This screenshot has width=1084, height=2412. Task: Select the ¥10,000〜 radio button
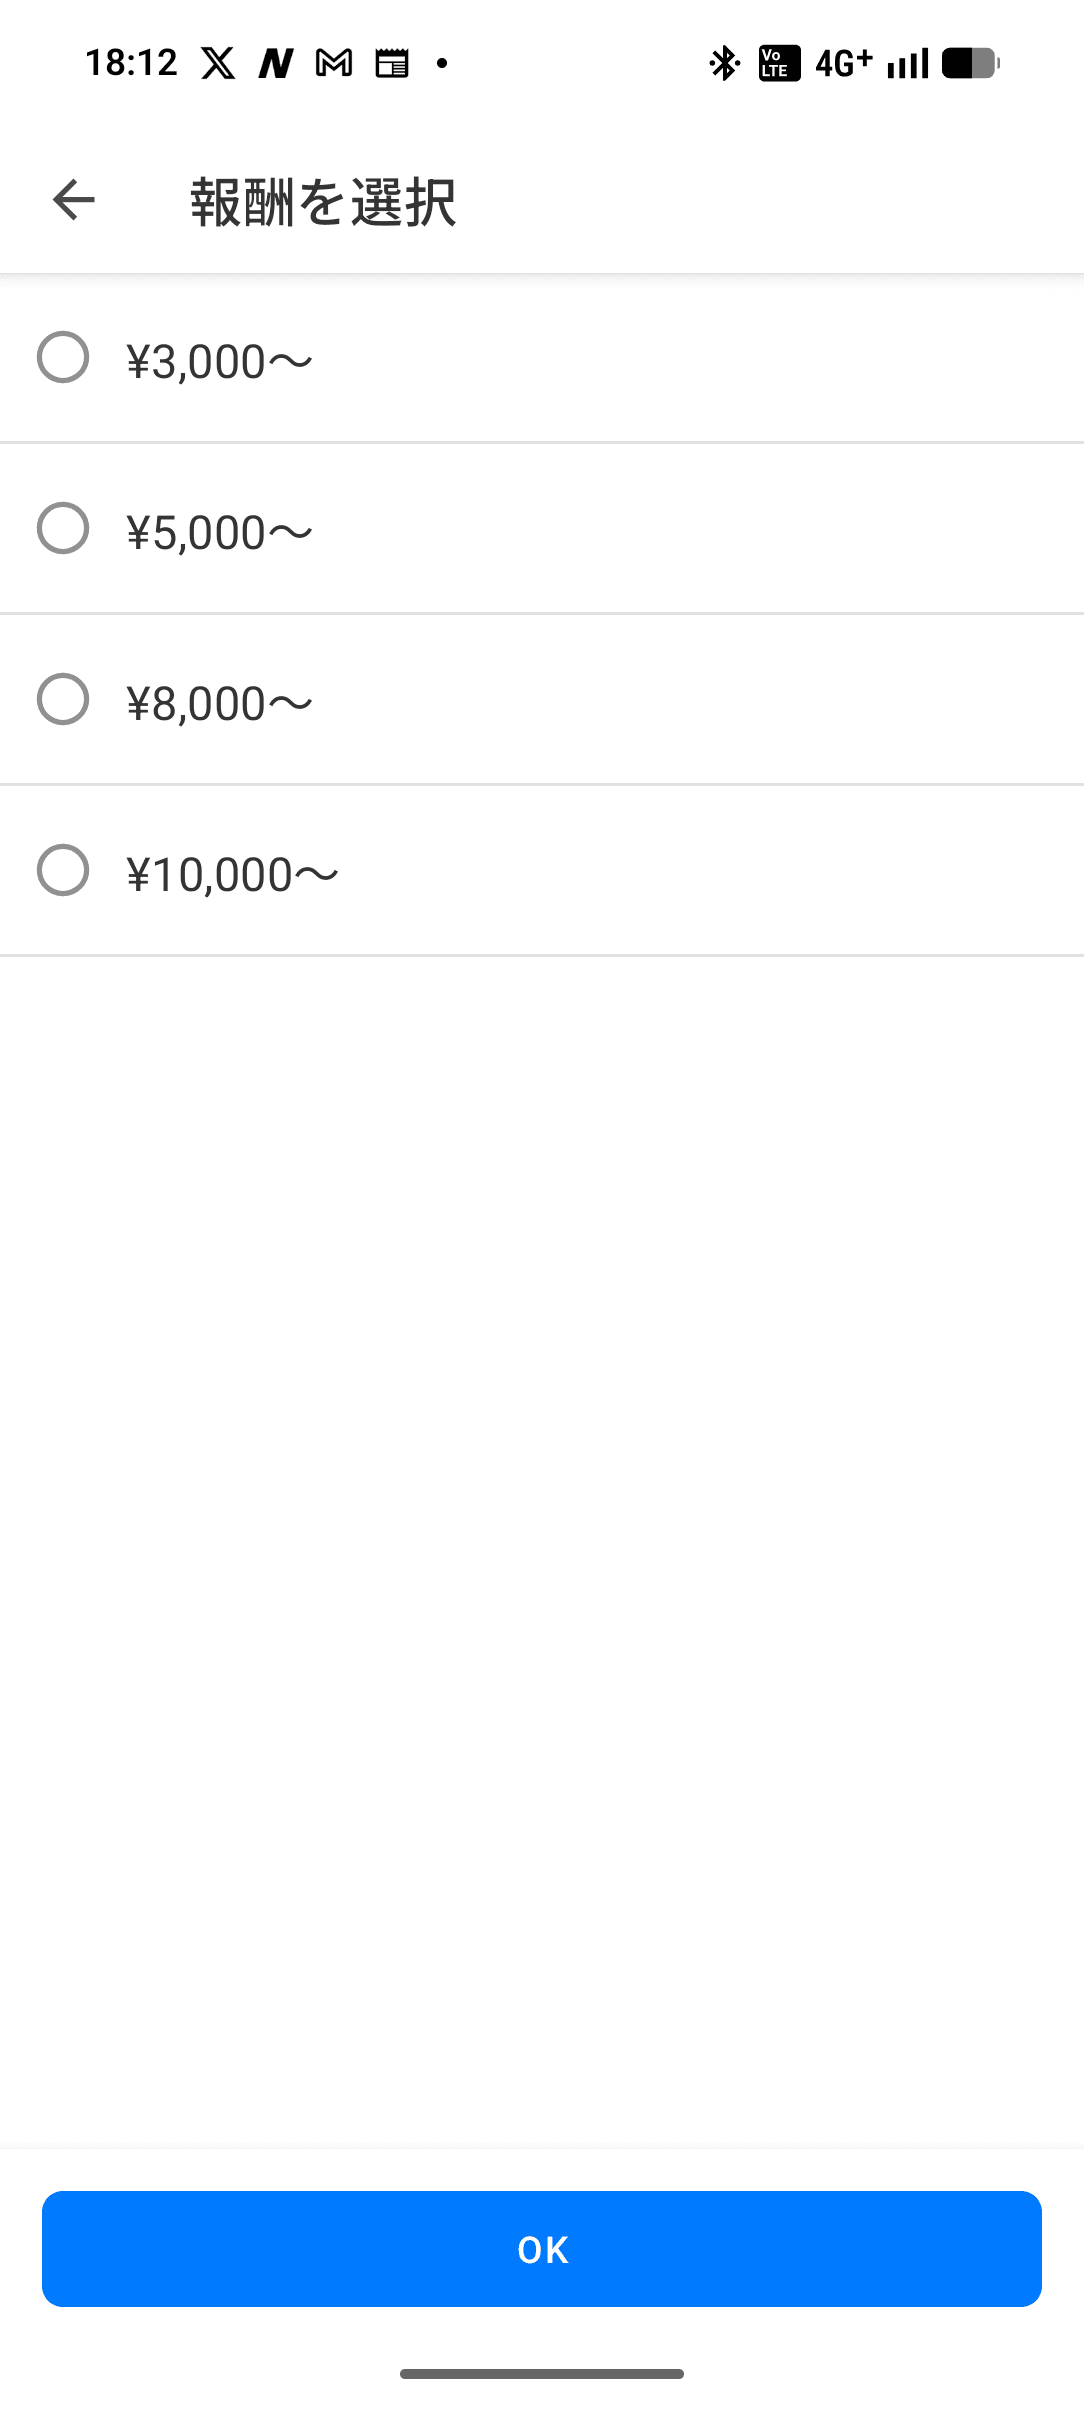(x=63, y=871)
